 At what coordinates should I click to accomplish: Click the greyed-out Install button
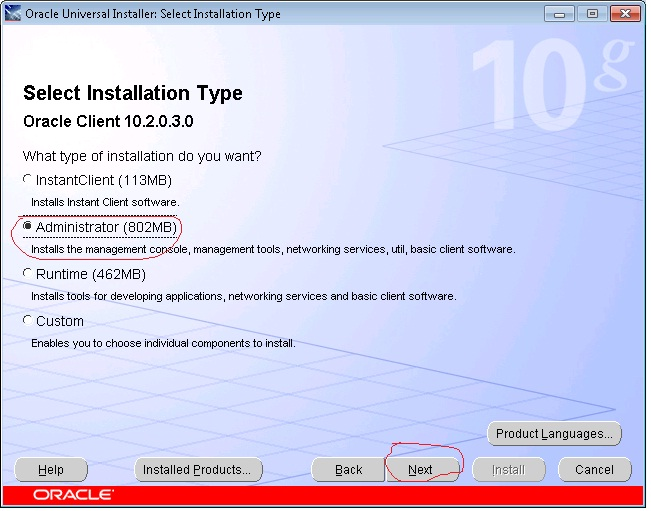511,472
